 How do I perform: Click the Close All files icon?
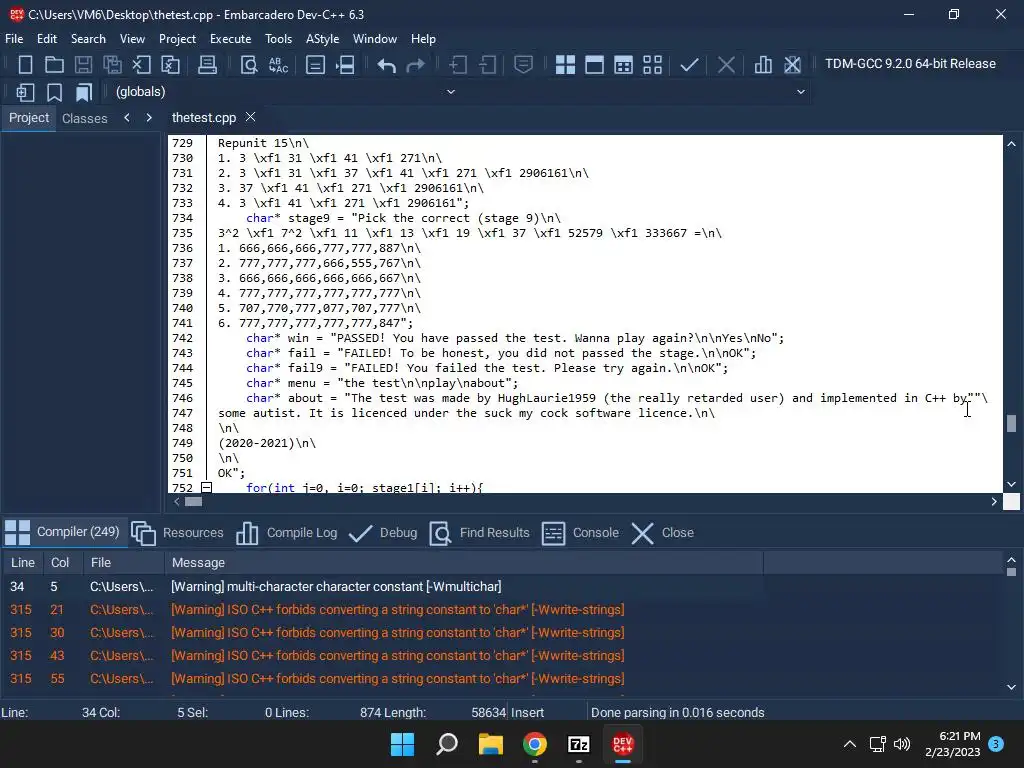[x=170, y=65]
